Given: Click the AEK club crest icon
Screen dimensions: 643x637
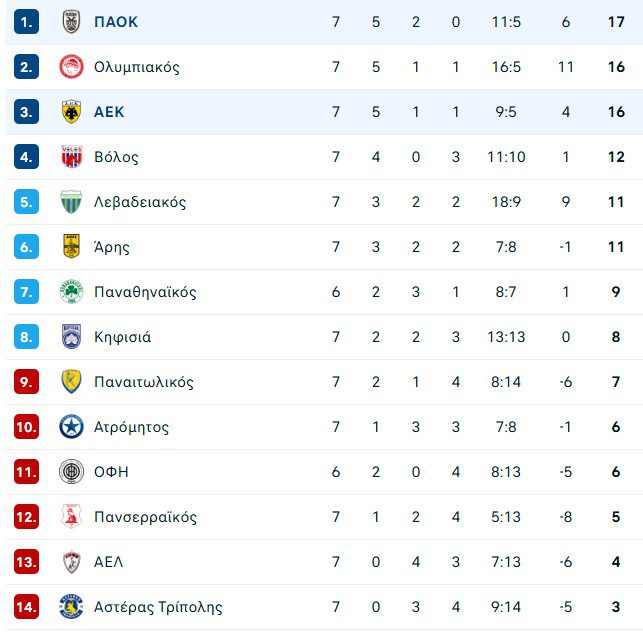Looking at the screenshot, I should pos(70,112).
